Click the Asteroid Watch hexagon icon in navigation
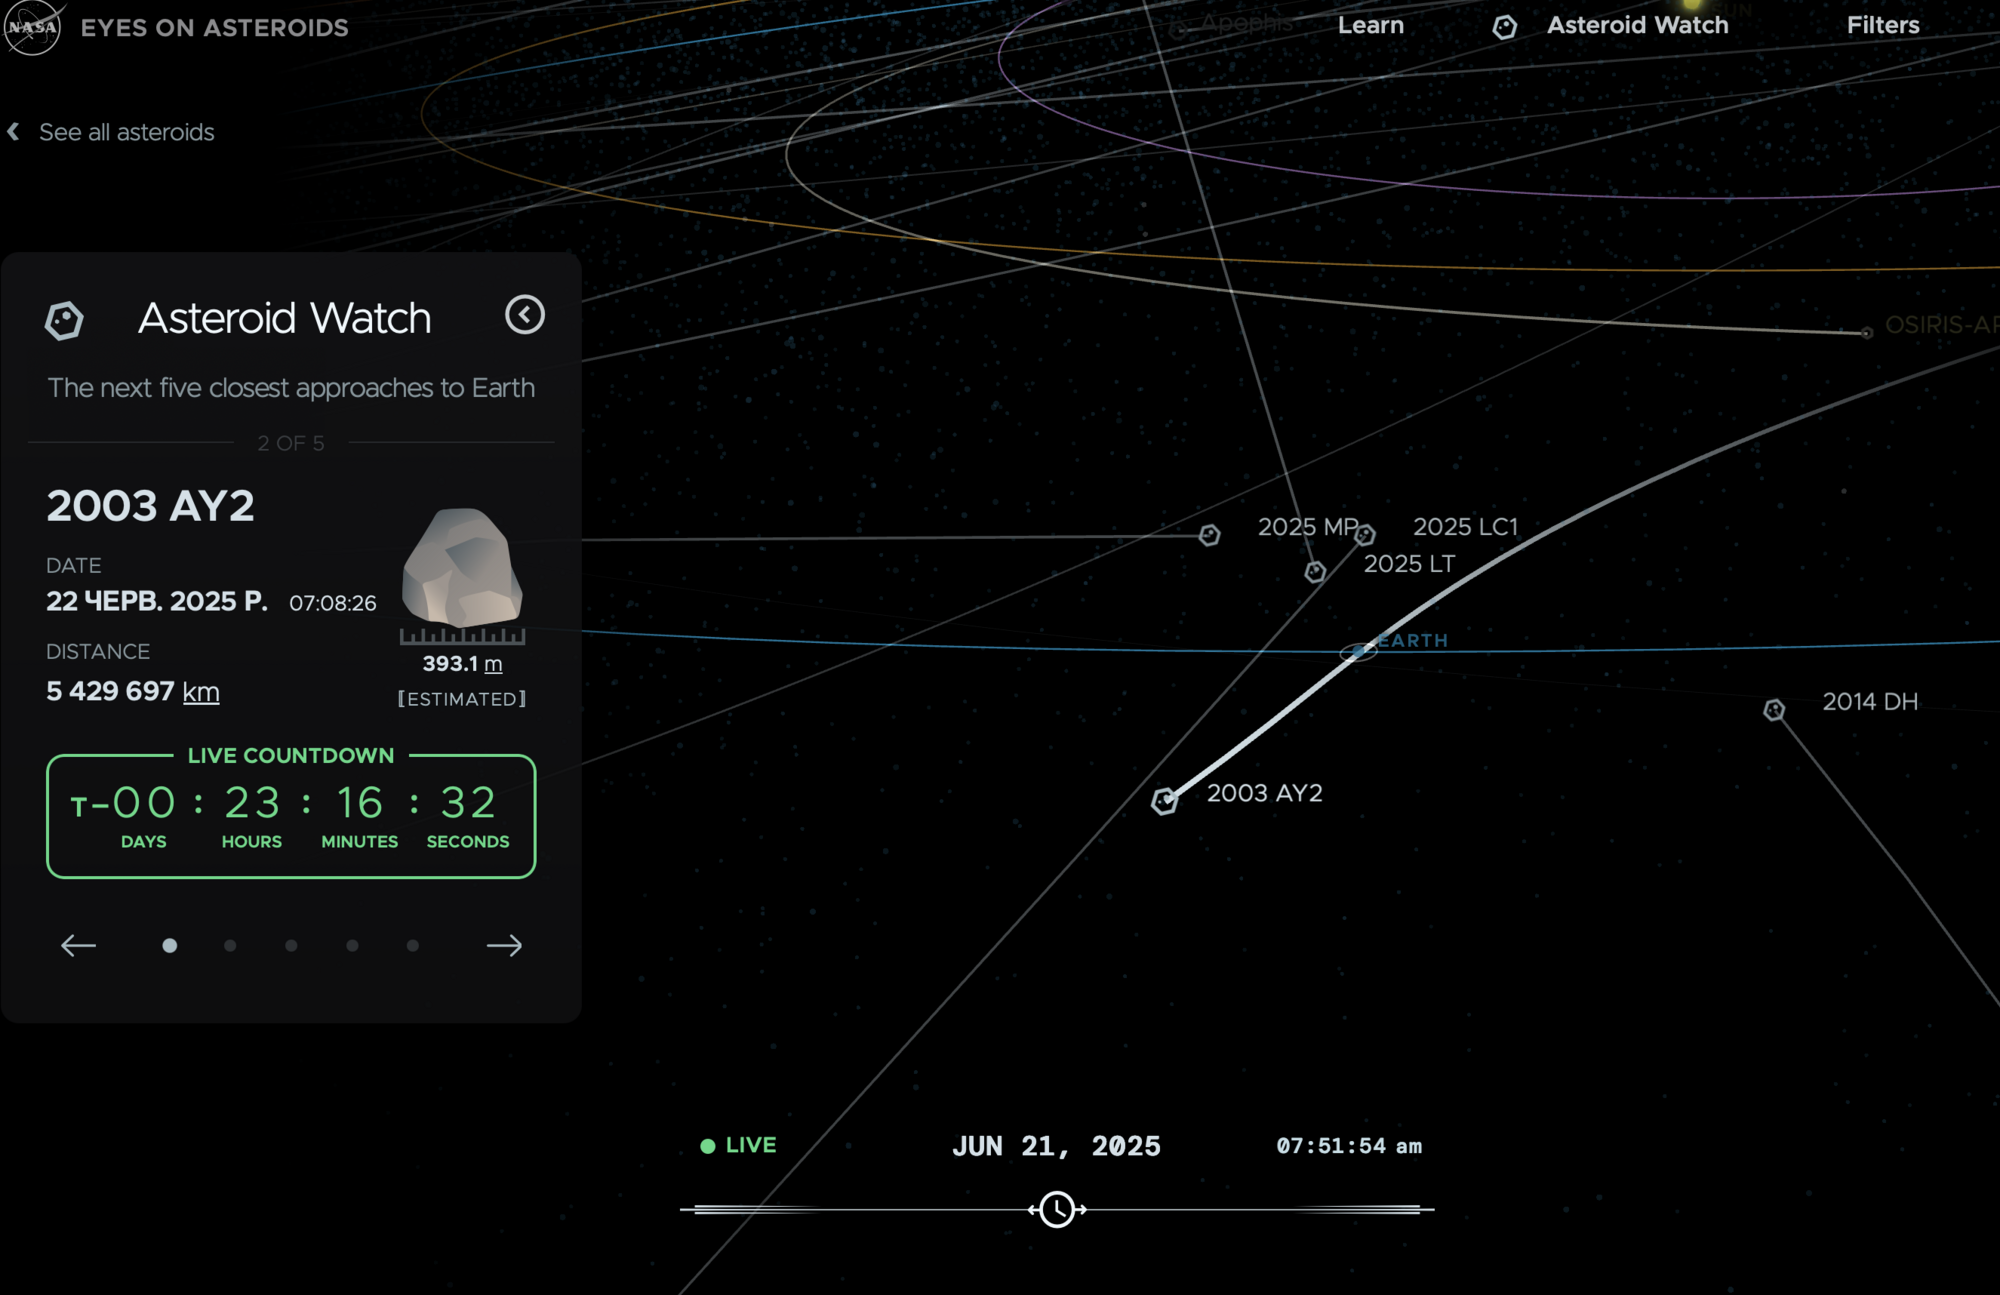Viewport: 2000px width, 1295px height. [x=1504, y=27]
